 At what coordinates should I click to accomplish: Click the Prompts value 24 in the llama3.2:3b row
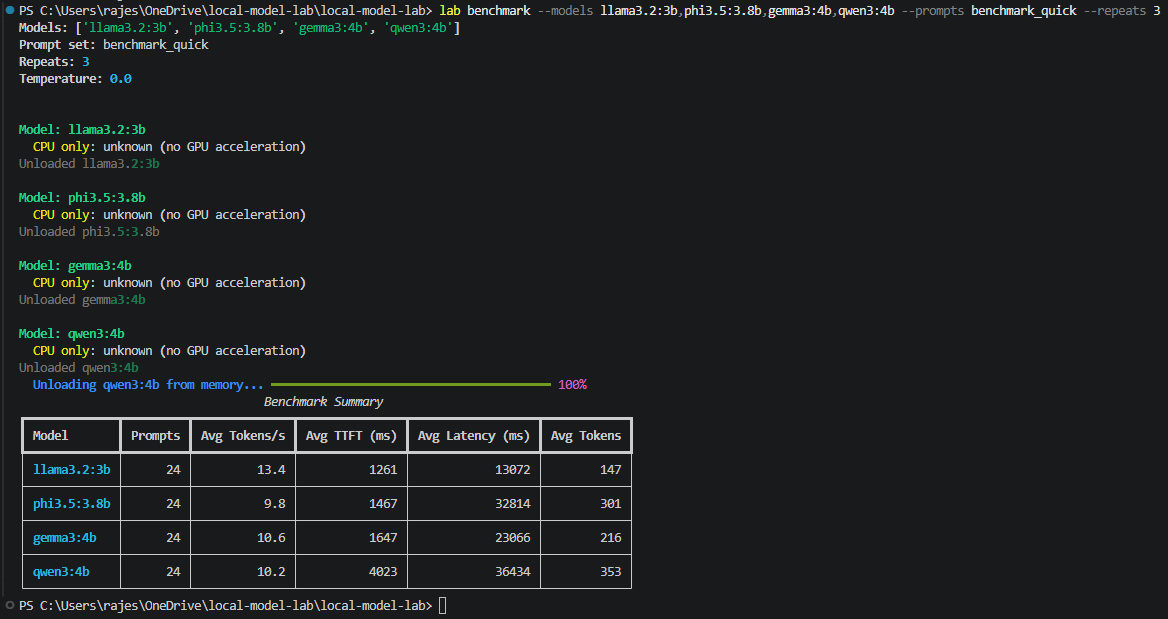click(174, 470)
